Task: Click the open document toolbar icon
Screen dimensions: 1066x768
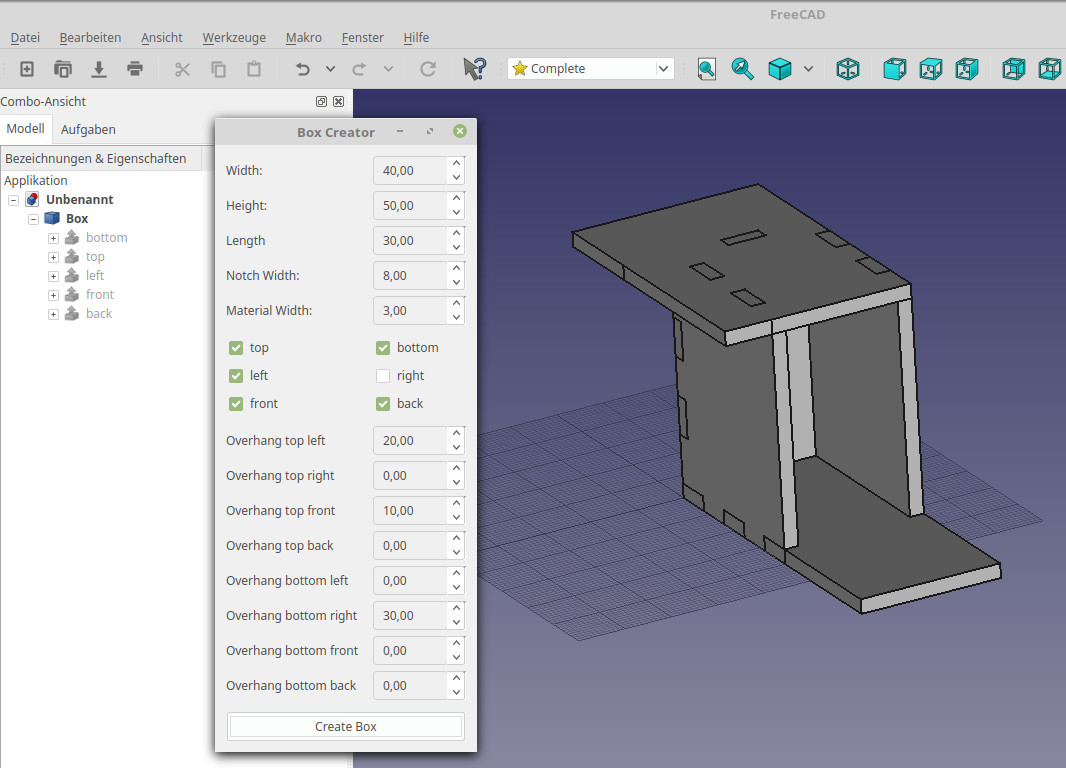Action: (x=63, y=69)
